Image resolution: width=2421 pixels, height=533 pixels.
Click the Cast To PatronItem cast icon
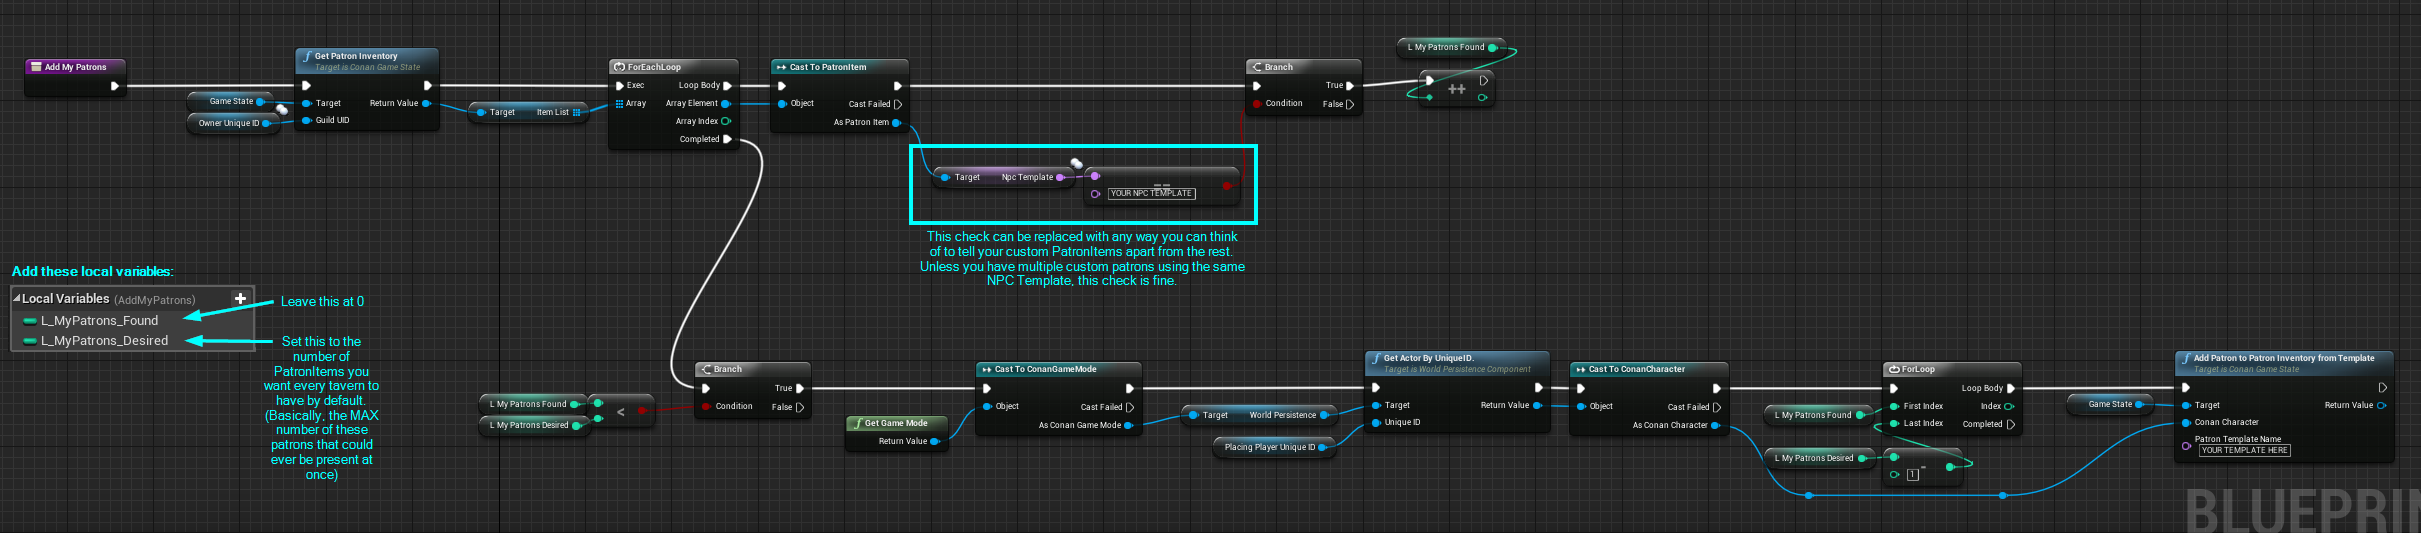pos(781,67)
